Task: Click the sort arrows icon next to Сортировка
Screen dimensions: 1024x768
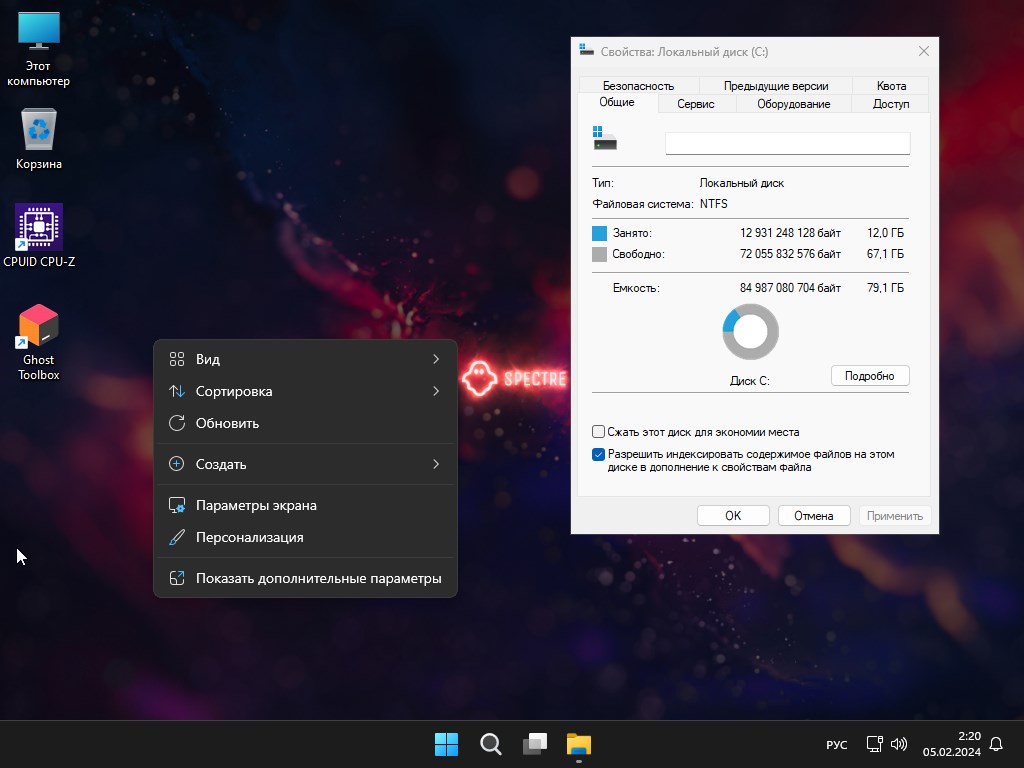Action: point(177,391)
